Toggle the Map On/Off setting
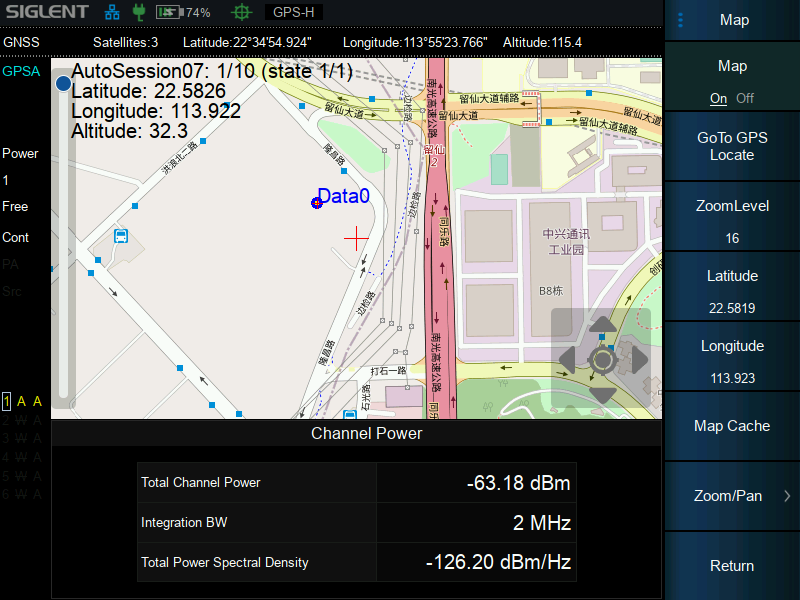 coord(732,82)
